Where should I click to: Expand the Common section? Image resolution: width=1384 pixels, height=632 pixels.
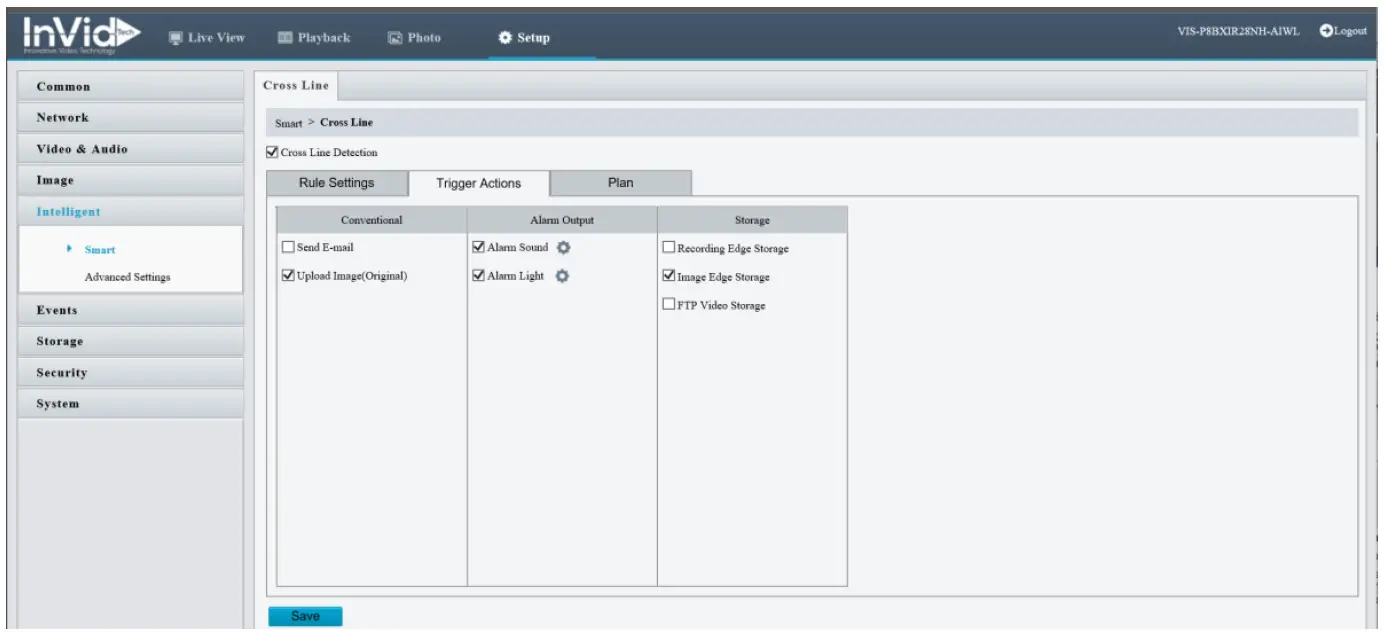(x=131, y=86)
